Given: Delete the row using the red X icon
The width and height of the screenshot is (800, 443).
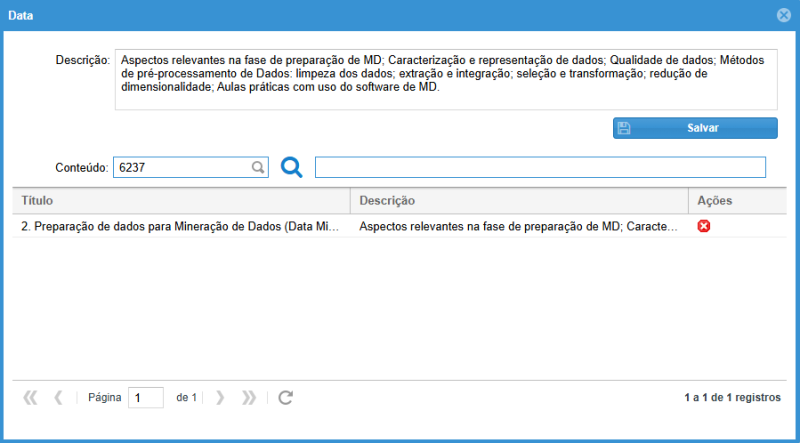Looking at the screenshot, I should click(x=704, y=227).
